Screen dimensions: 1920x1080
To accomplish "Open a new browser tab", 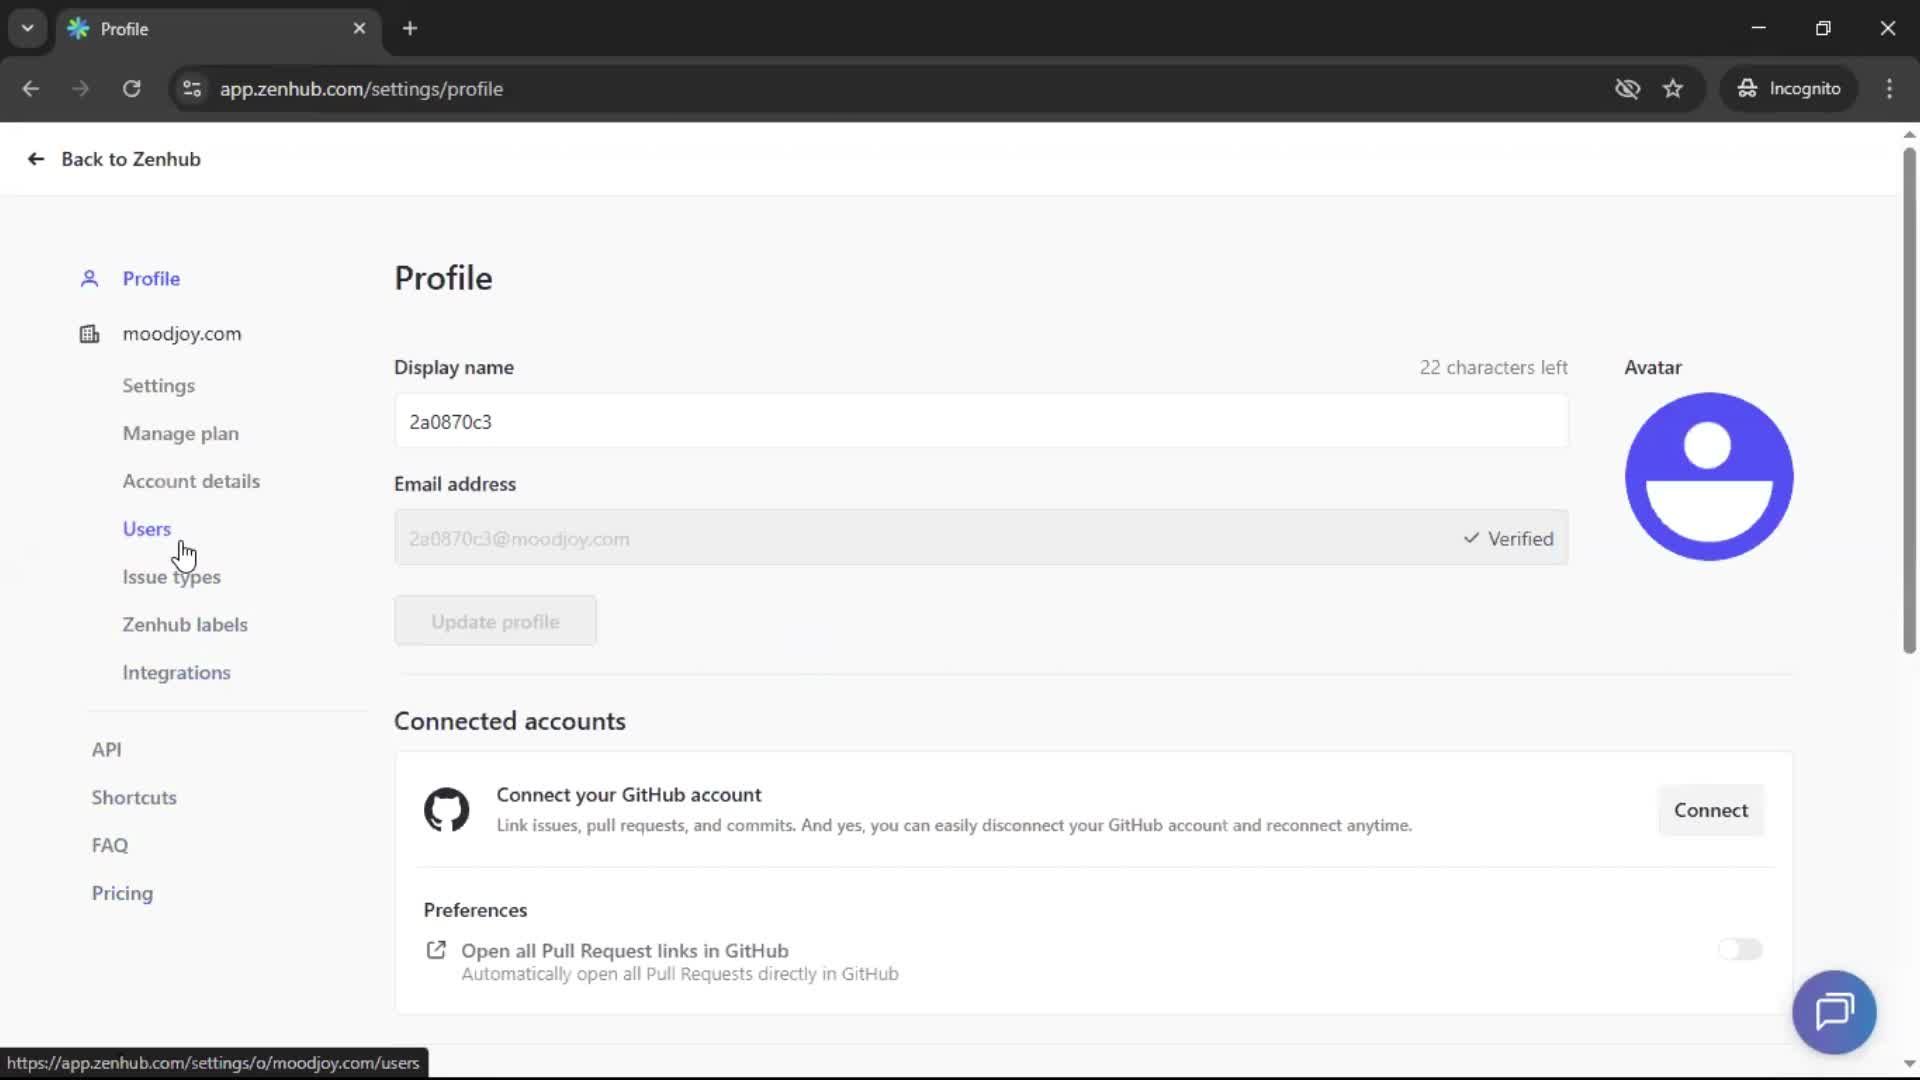I will pos(410,28).
